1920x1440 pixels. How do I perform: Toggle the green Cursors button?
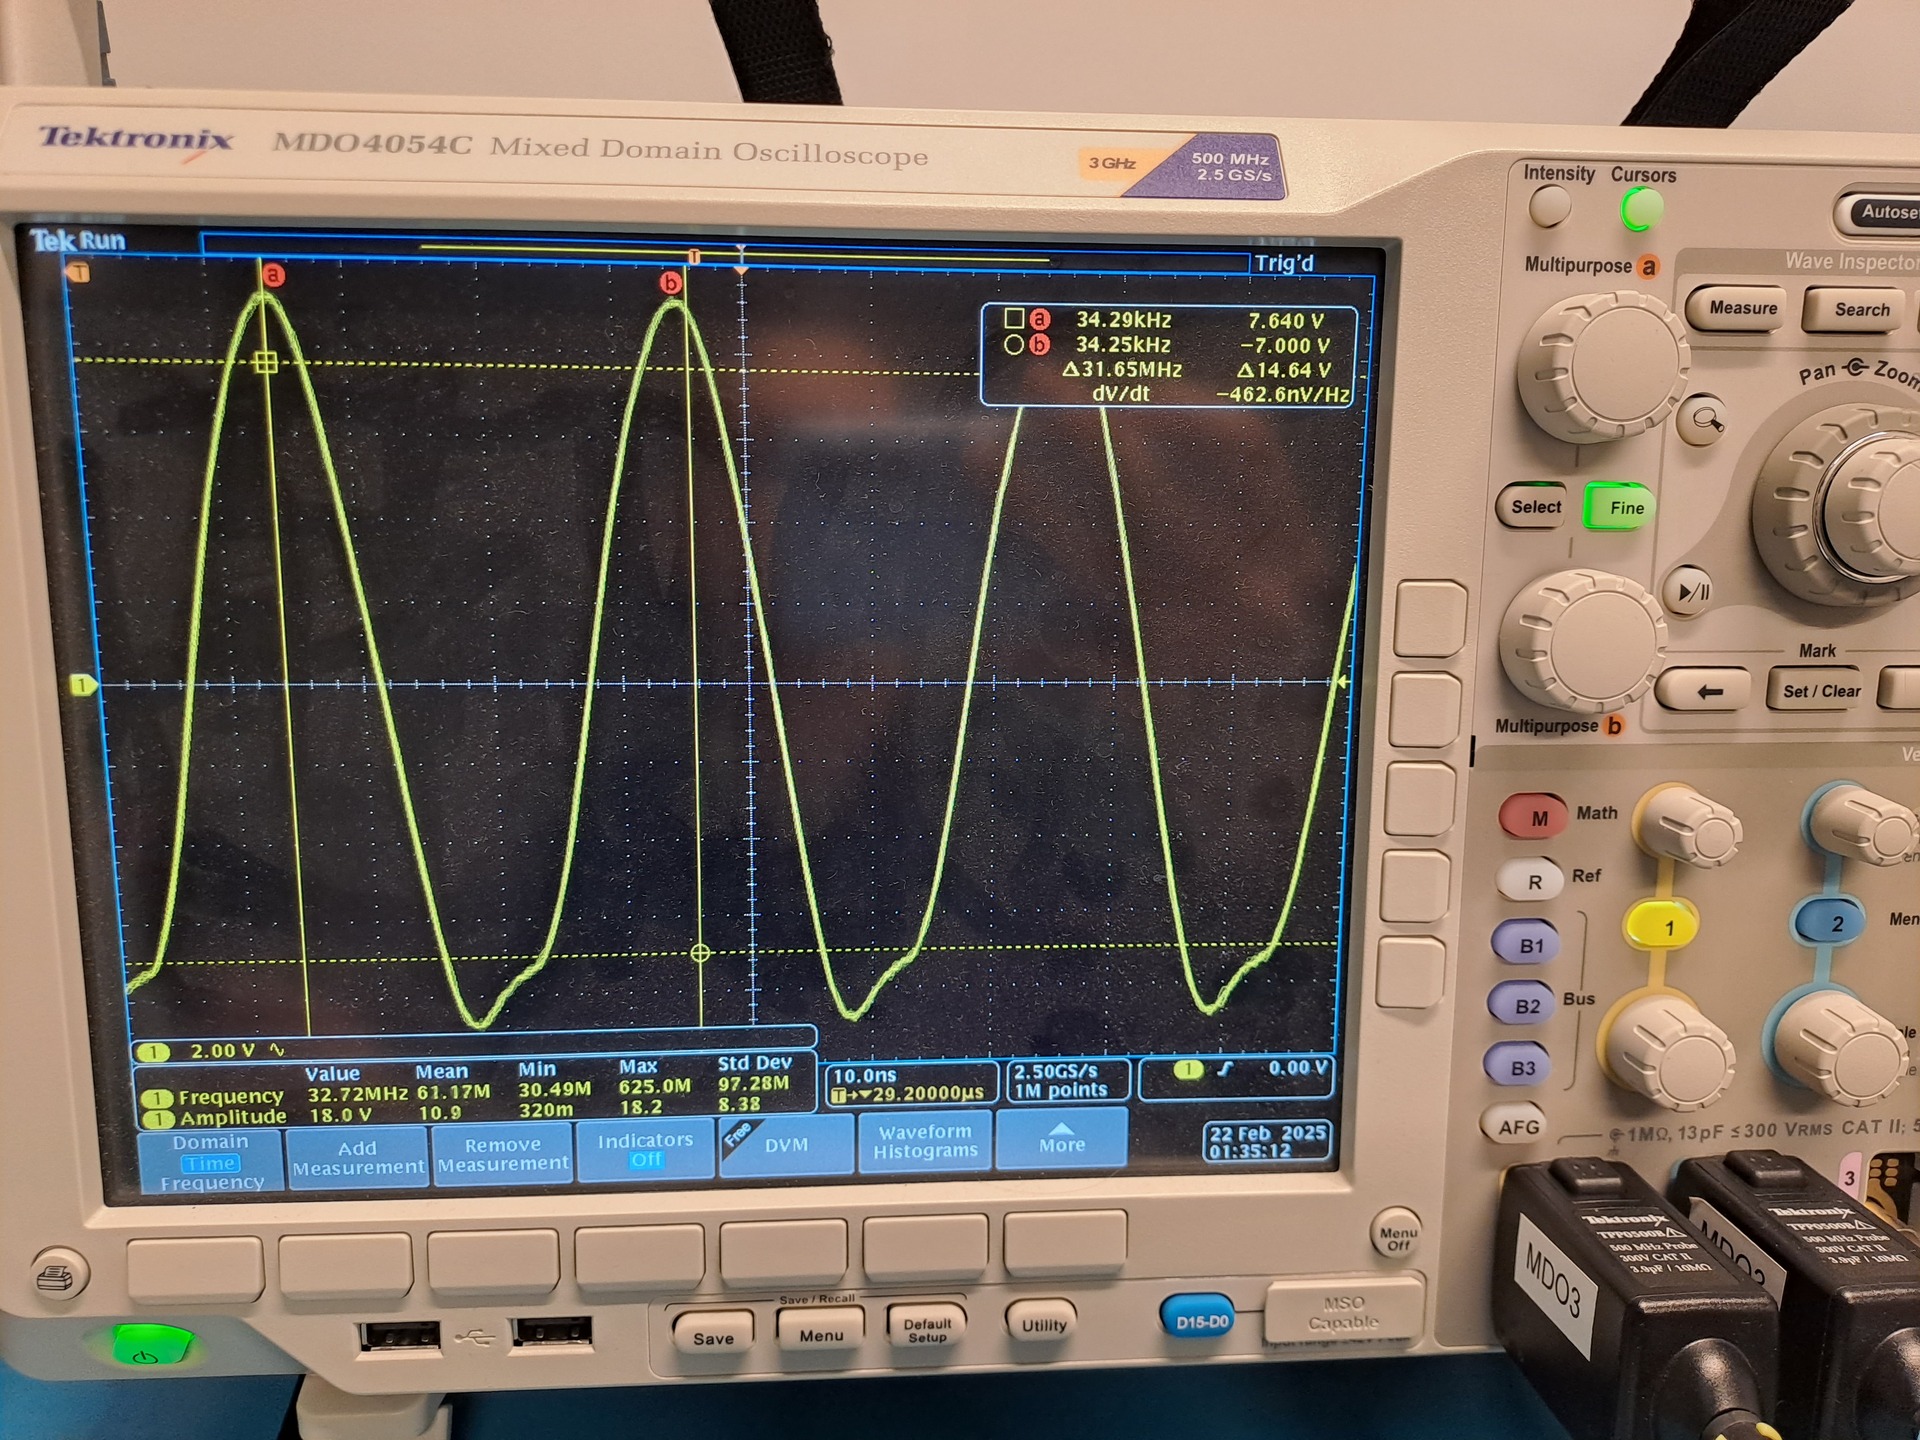[x=1641, y=210]
